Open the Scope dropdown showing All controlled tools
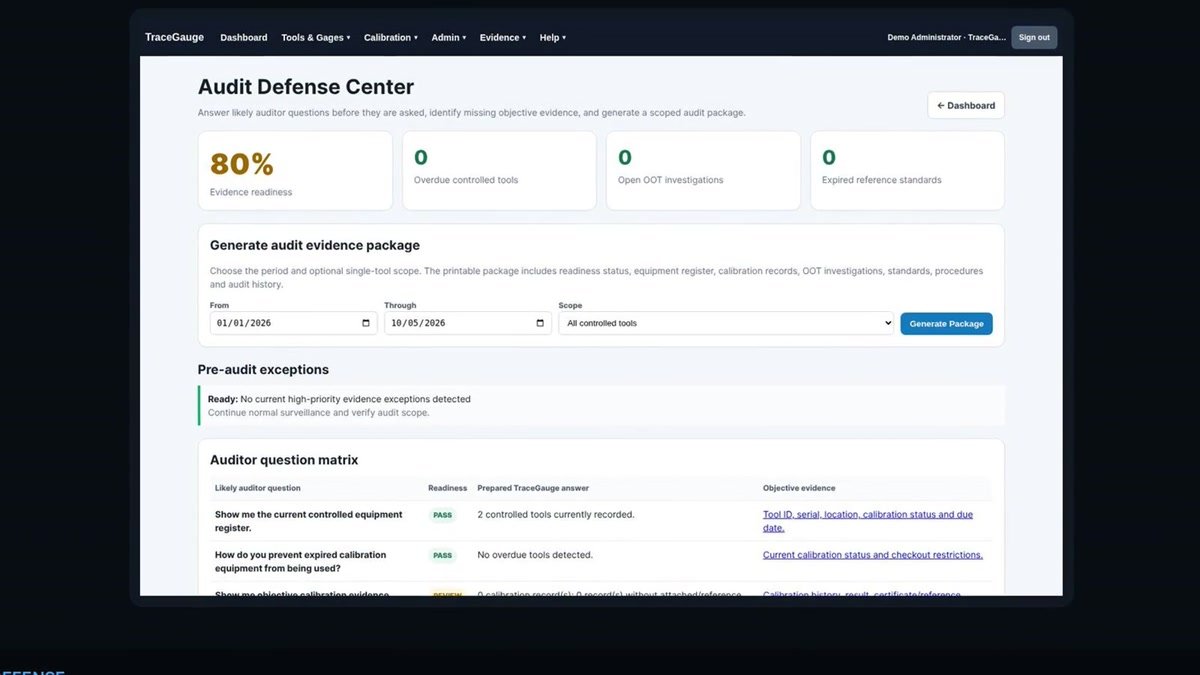 pos(726,323)
